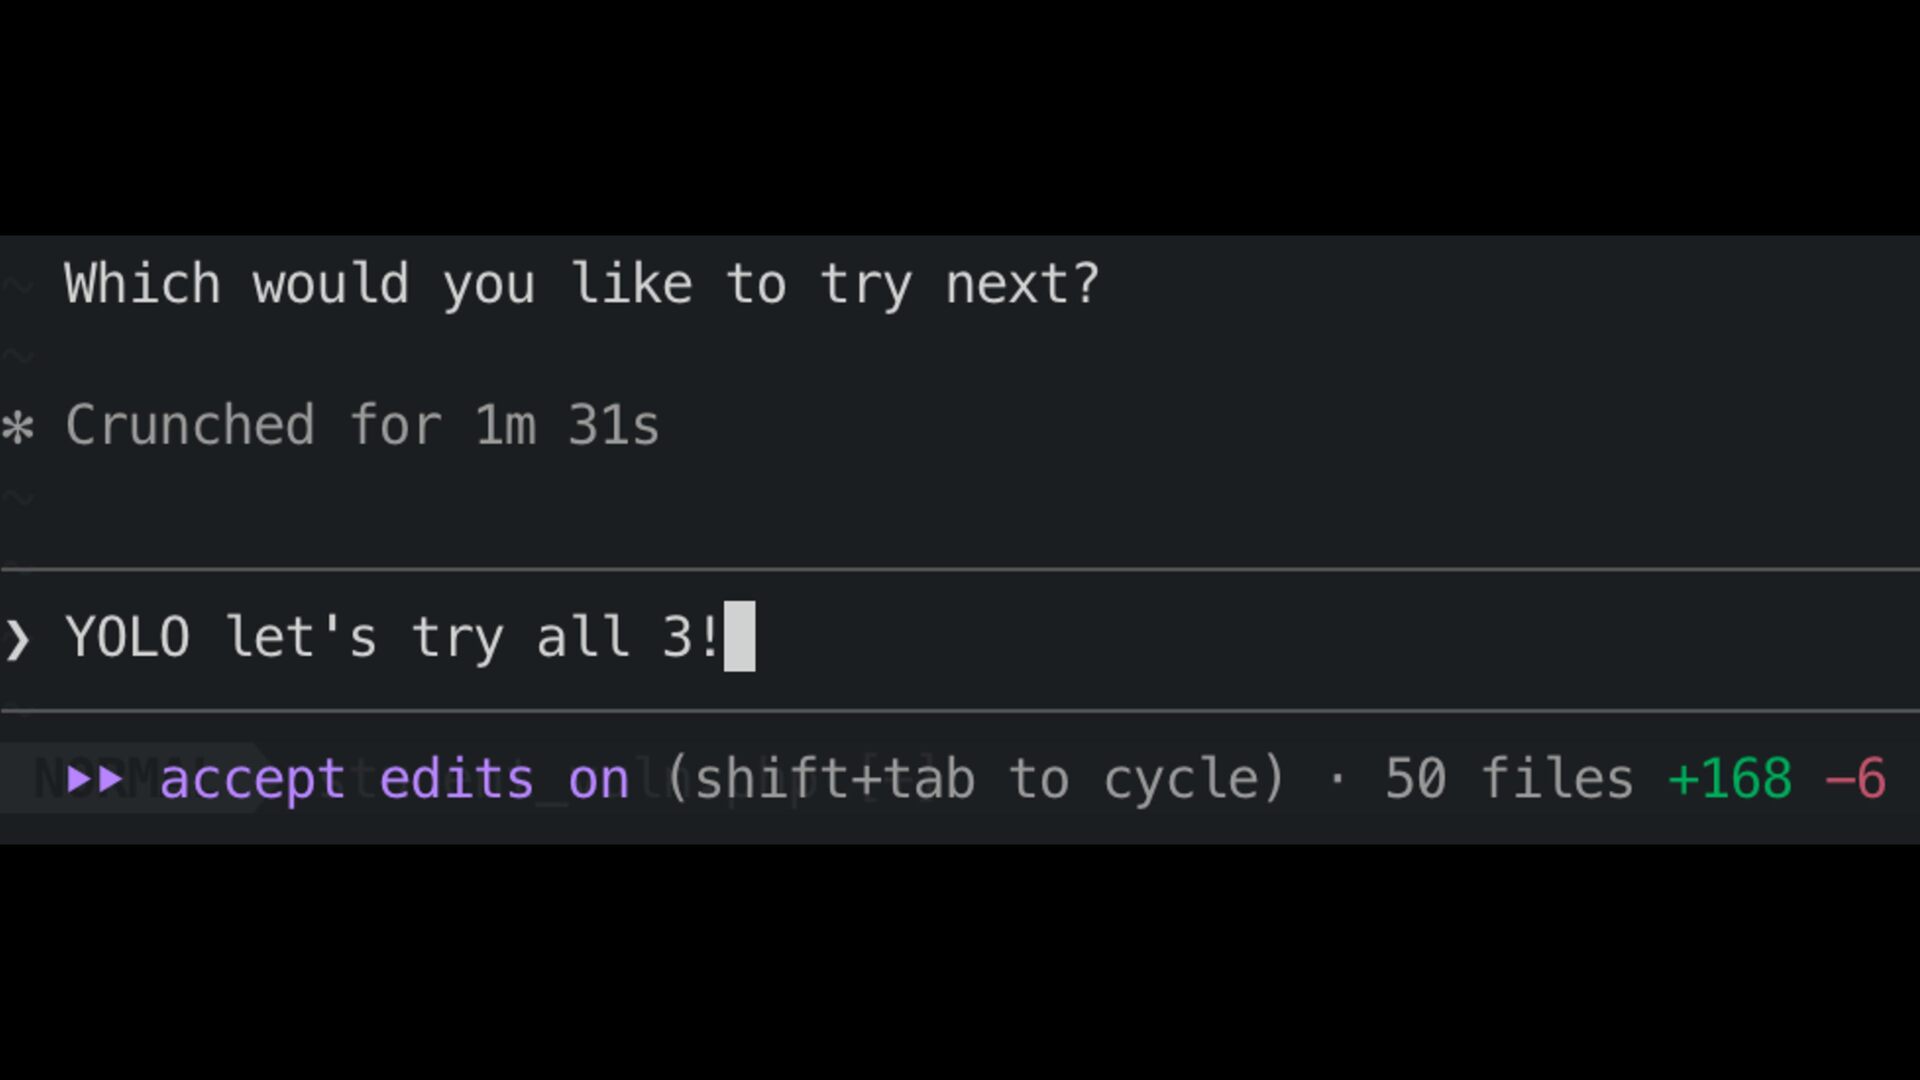Click the divider line above the prompt
Viewport: 1920px width, 1080px height.
(960, 569)
